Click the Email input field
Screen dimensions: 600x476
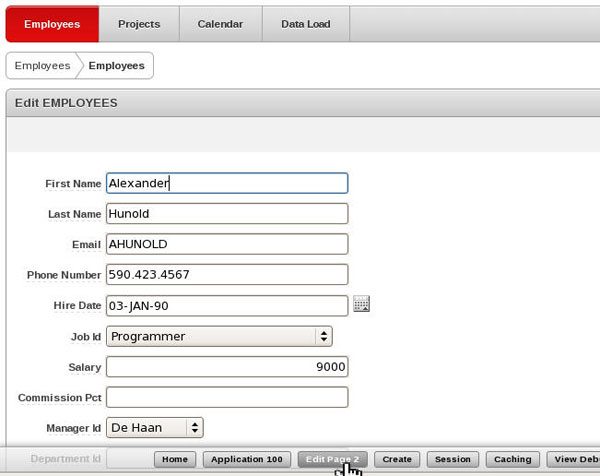(227, 244)
